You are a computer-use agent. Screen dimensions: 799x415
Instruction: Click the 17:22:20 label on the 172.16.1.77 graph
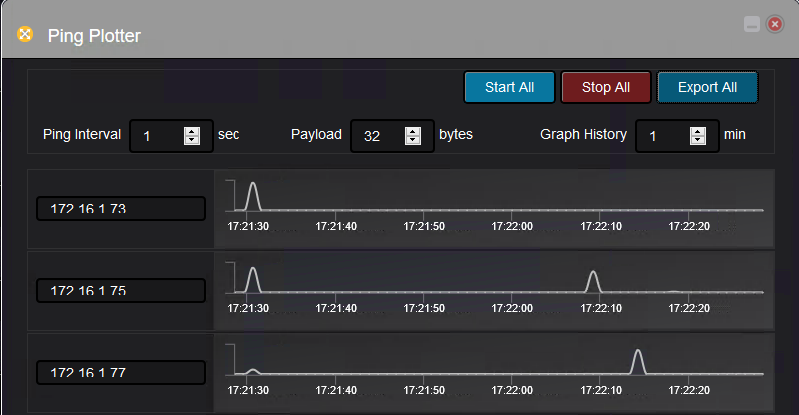click(689, 390)
